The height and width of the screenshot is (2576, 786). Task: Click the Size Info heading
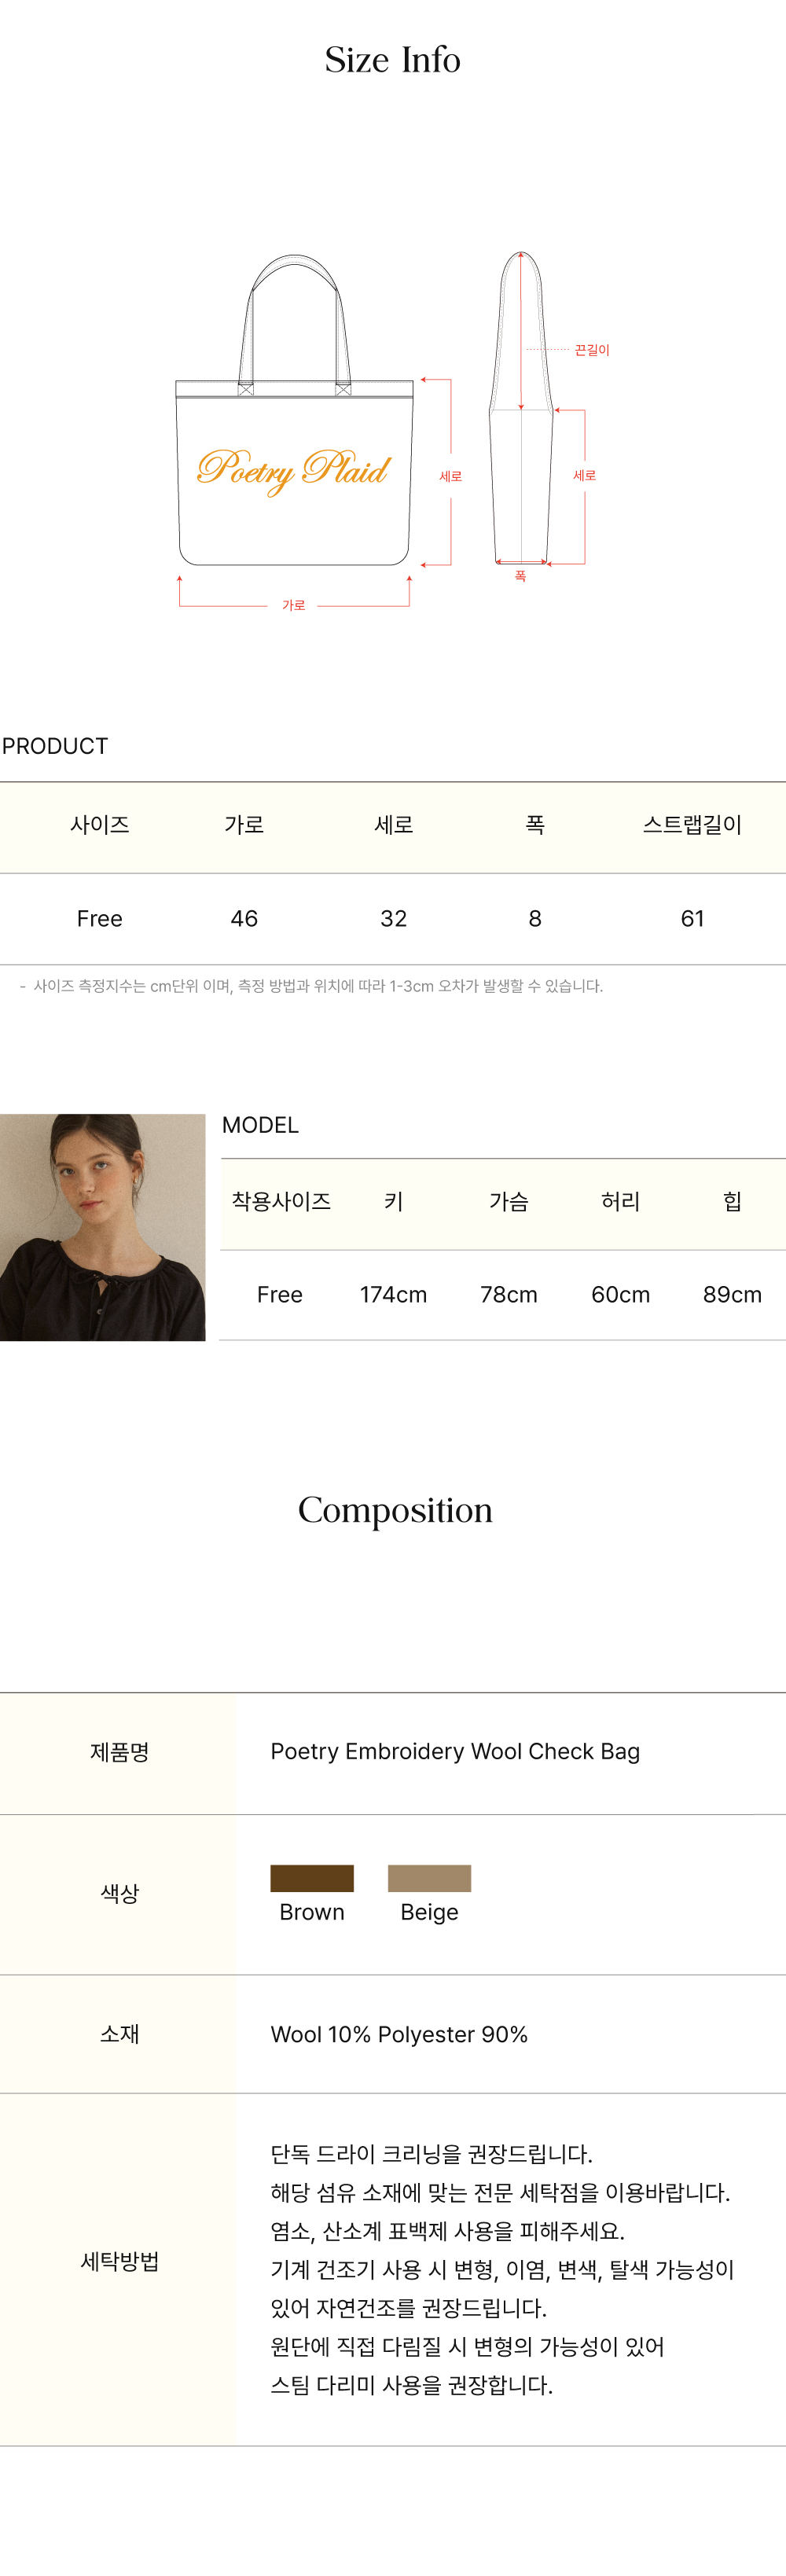pyautogui.click(x=393, y=60)
